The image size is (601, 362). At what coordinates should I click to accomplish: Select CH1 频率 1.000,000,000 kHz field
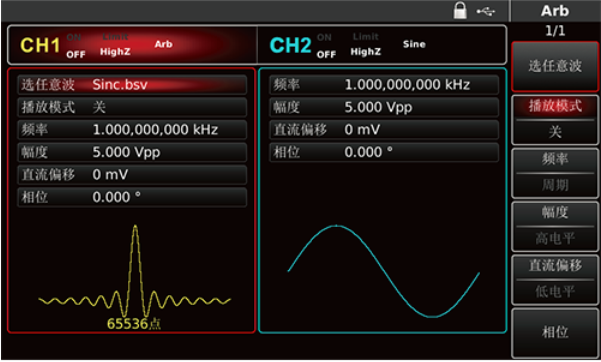coord(132,130)
